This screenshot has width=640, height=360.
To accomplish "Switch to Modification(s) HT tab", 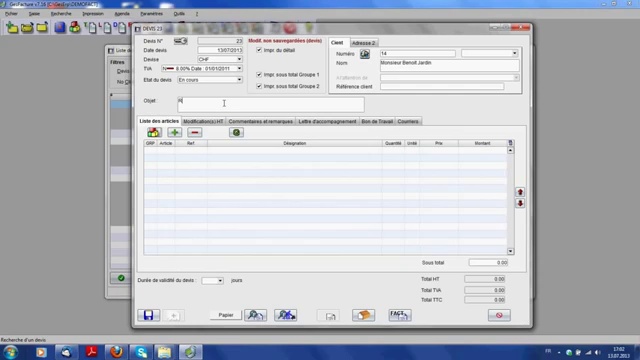I will coord(203,122).
